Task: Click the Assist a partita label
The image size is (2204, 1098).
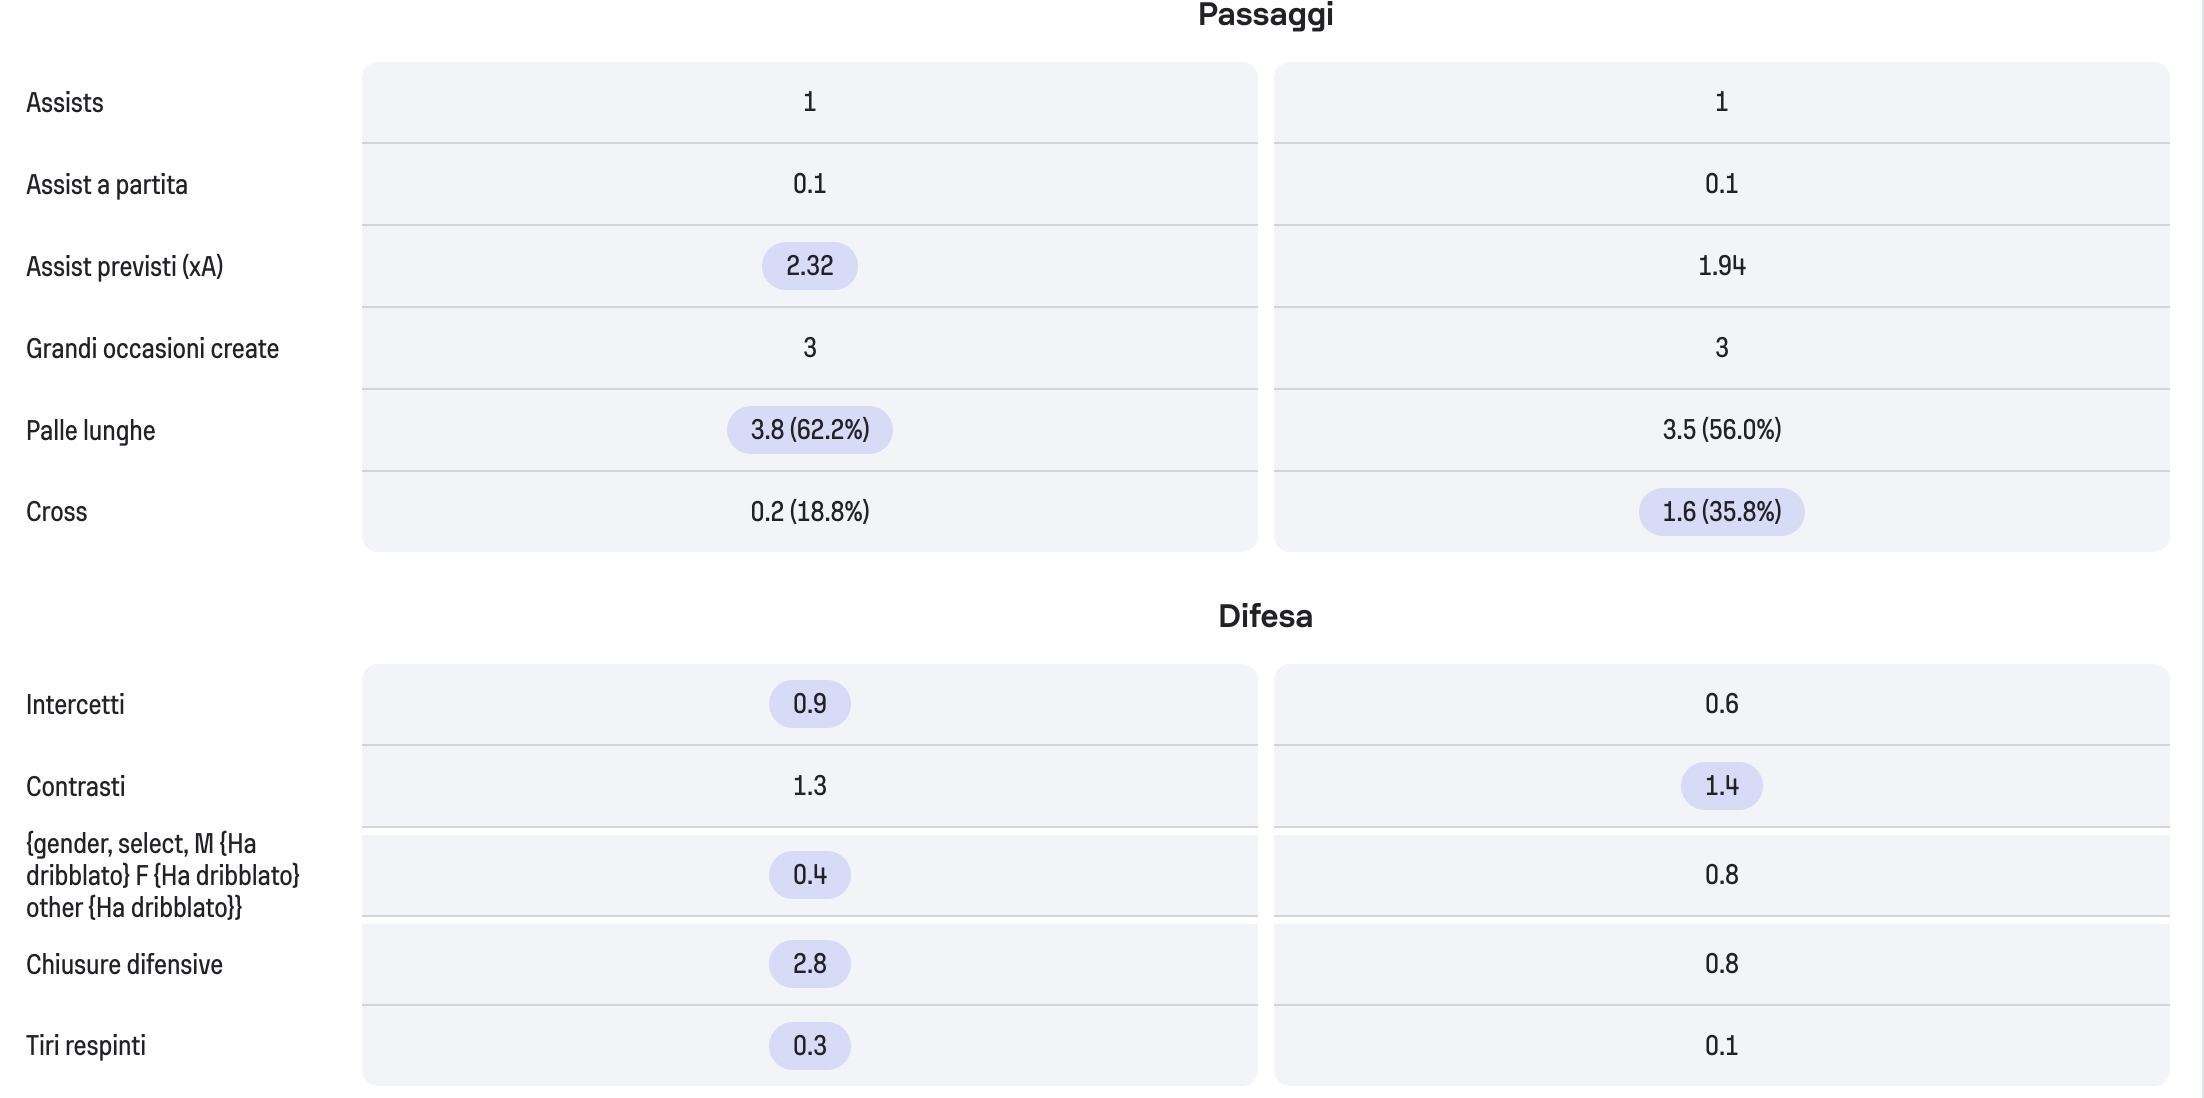Action: tap(107, 185)
